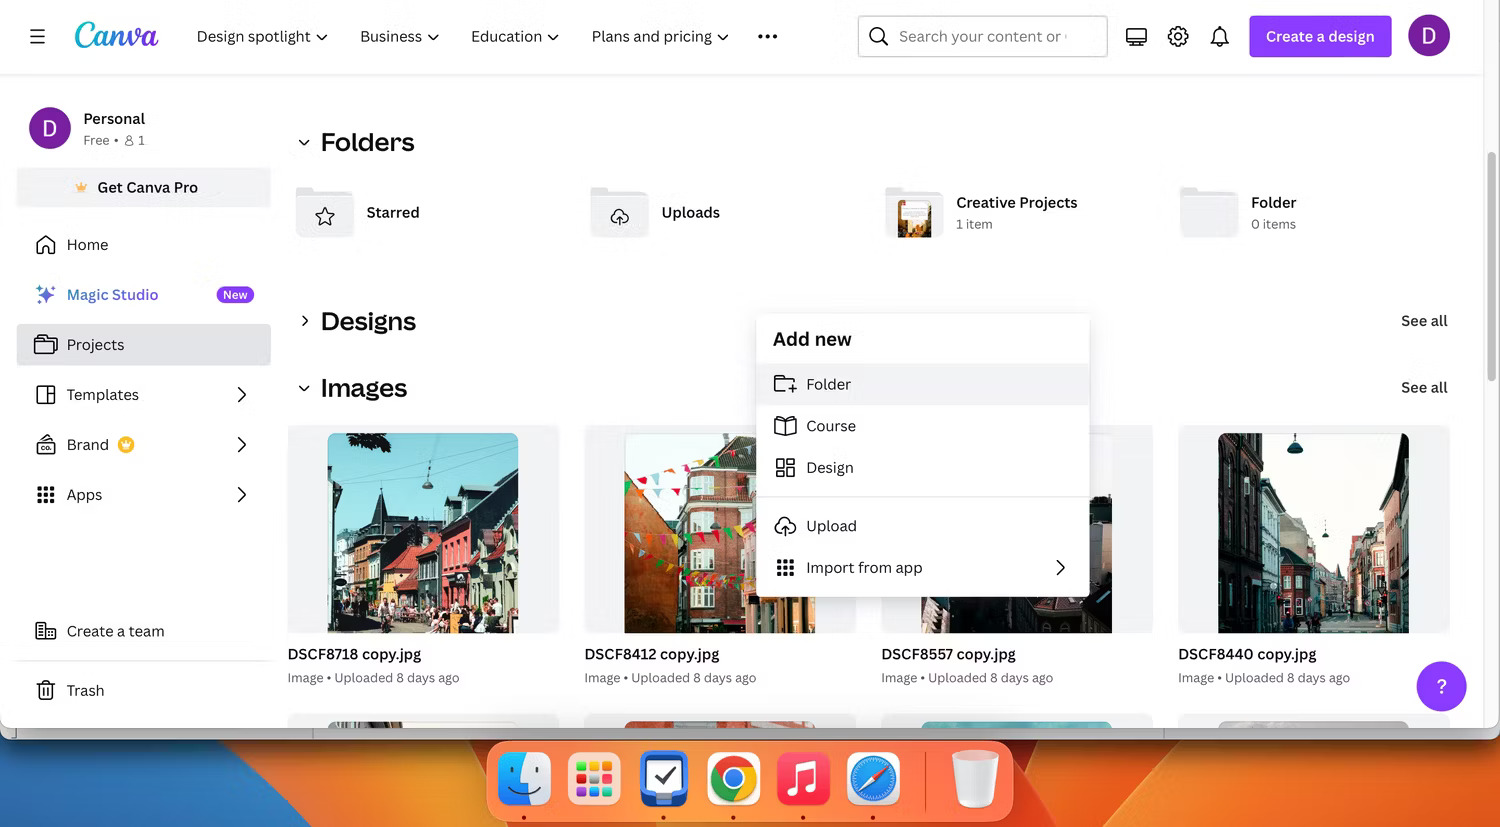Image resolution: width=1500 pixels, height=827 pixels.
Task: Collapse the Folders section
Action: click(x=304, y=143)
